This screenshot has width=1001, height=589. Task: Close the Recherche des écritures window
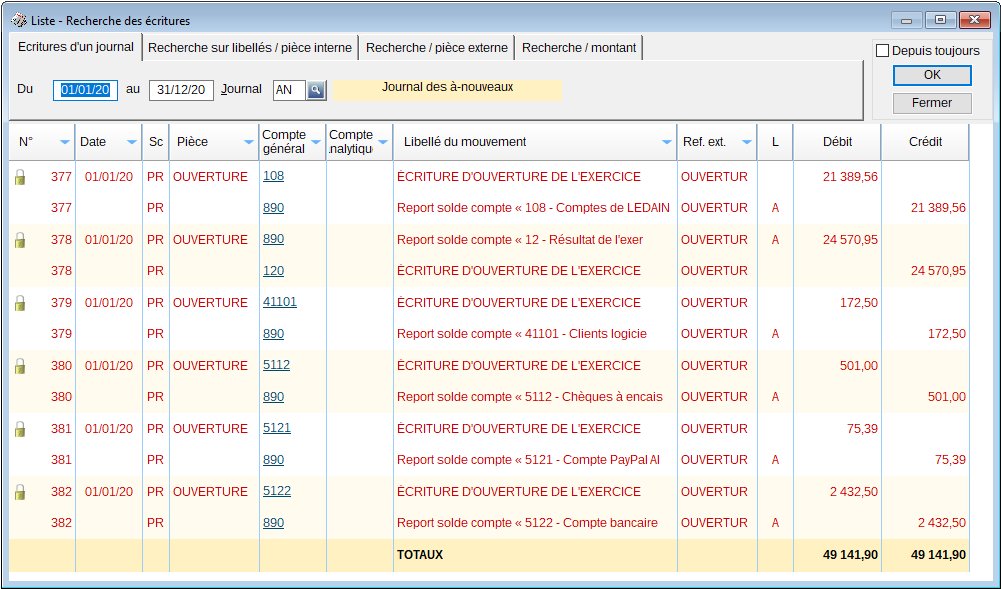point(975,20)
